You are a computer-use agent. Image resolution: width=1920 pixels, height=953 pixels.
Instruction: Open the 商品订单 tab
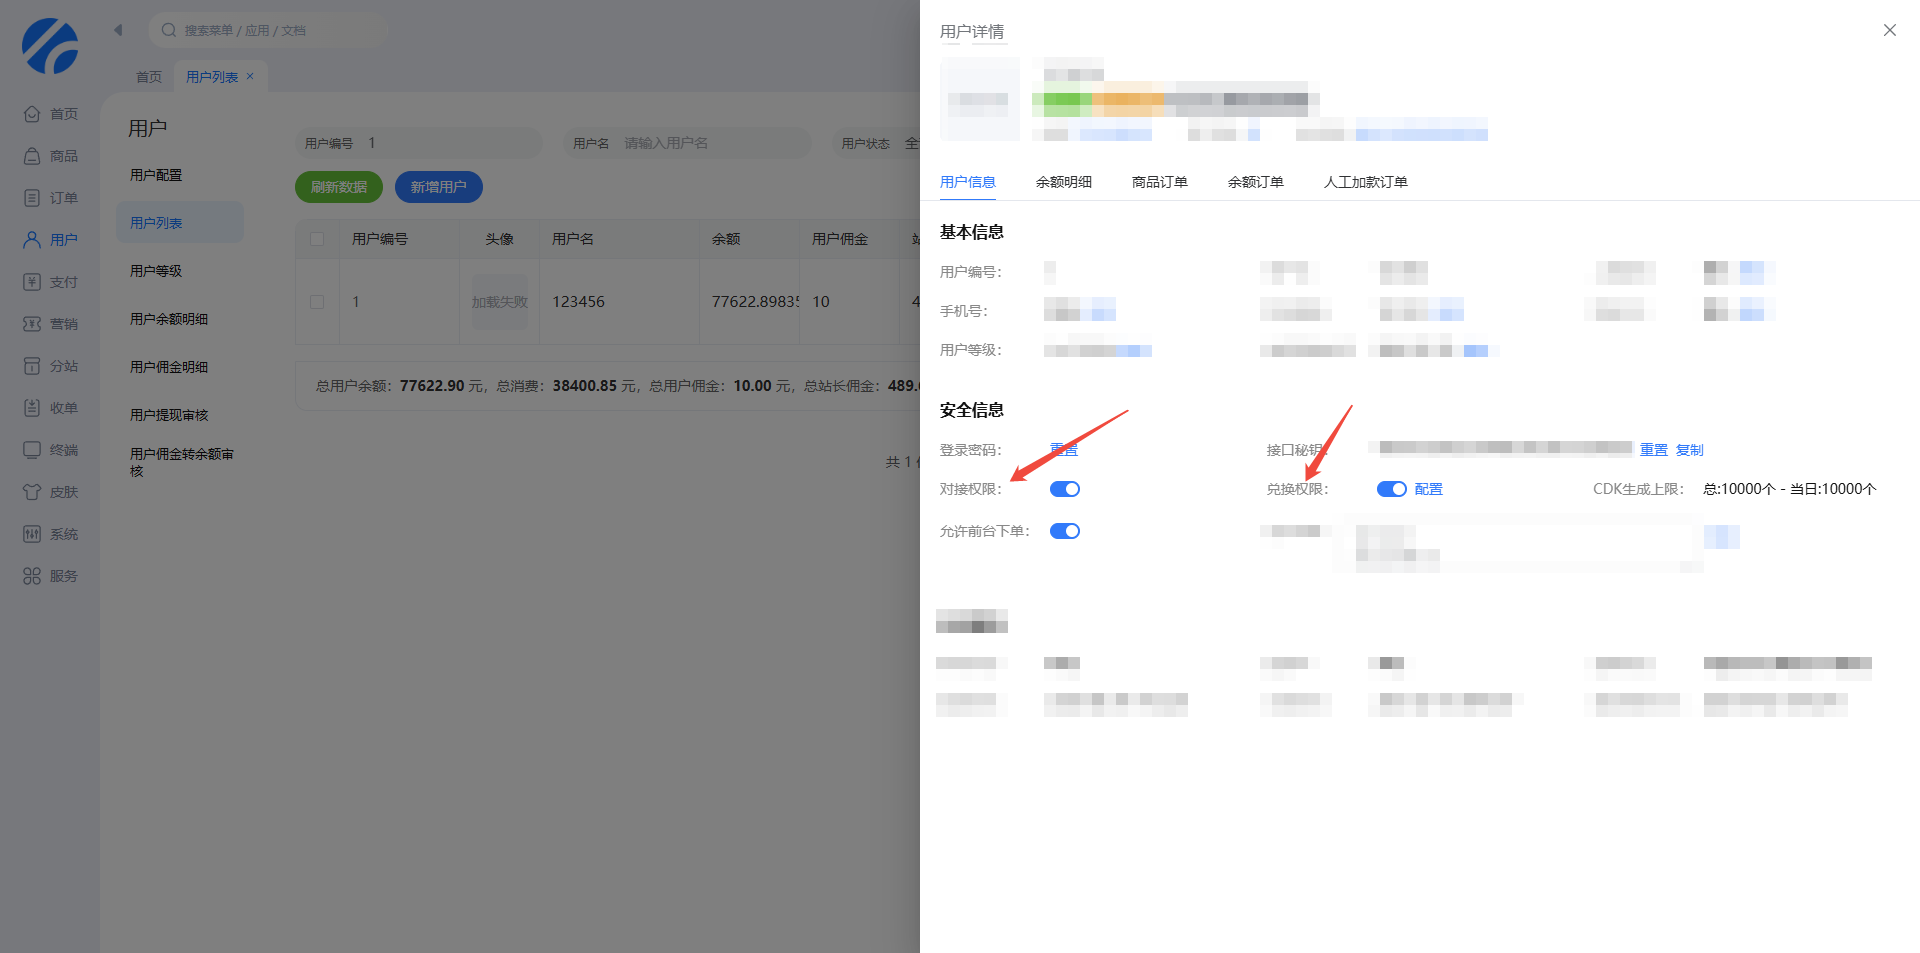(1159, 182)
